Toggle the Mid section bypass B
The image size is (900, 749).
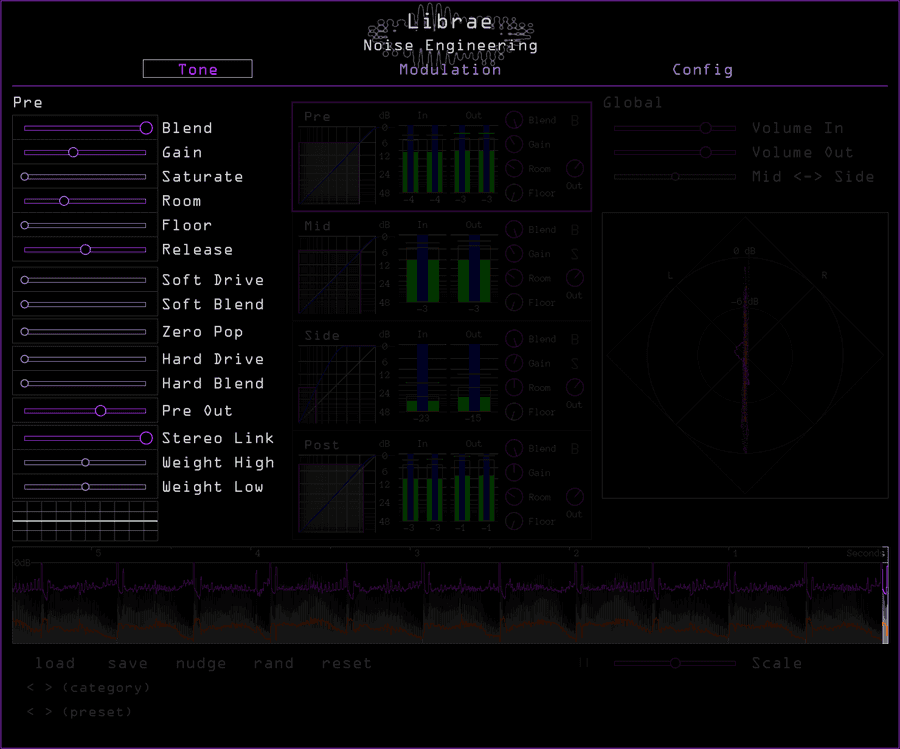point(575,230)
